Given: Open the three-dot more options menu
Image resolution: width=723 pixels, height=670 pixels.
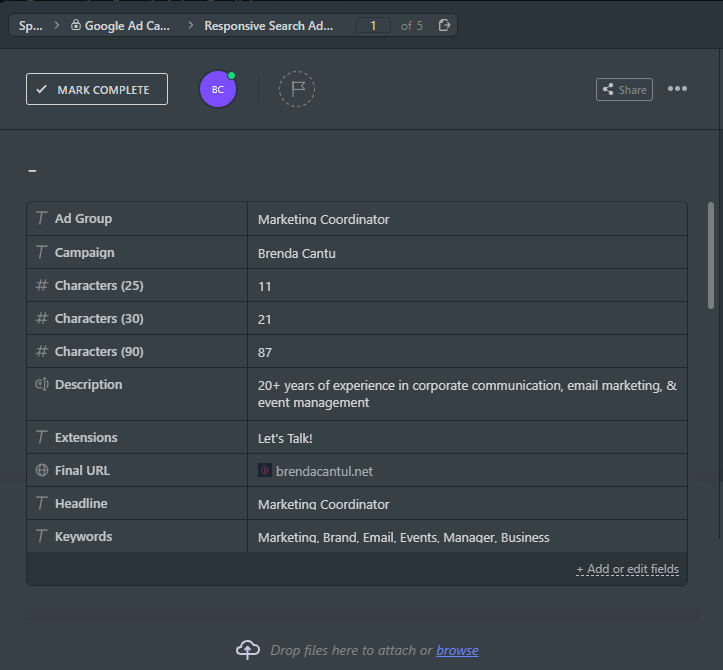Looking at the screenshot, I should 677,89.
